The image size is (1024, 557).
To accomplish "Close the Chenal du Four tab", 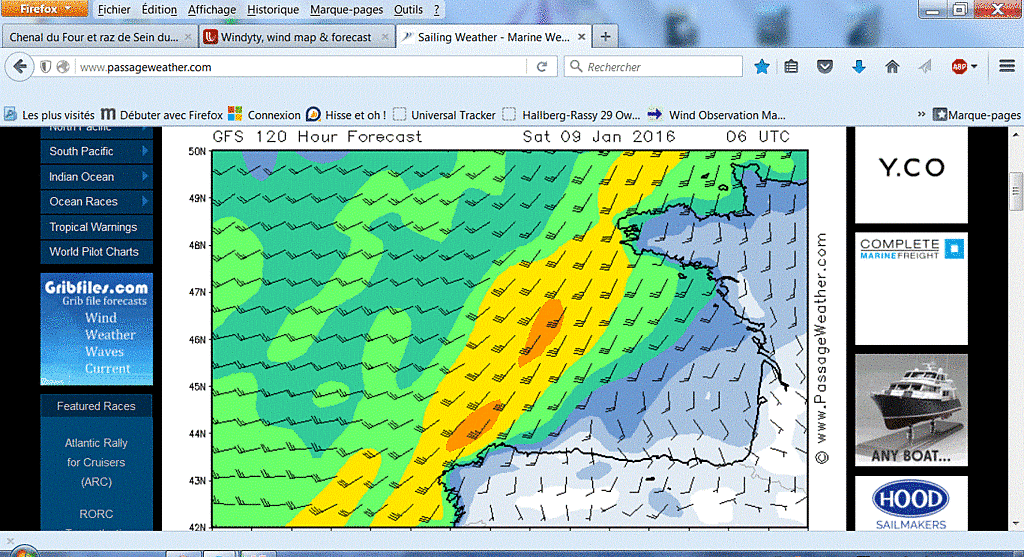I will click(x=188, y=37).
